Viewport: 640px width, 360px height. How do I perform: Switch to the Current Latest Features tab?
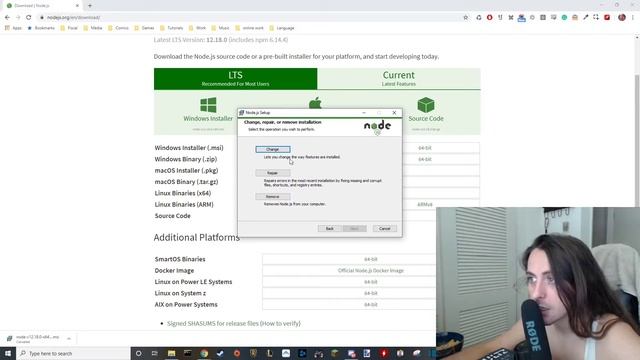pos(399,79)
